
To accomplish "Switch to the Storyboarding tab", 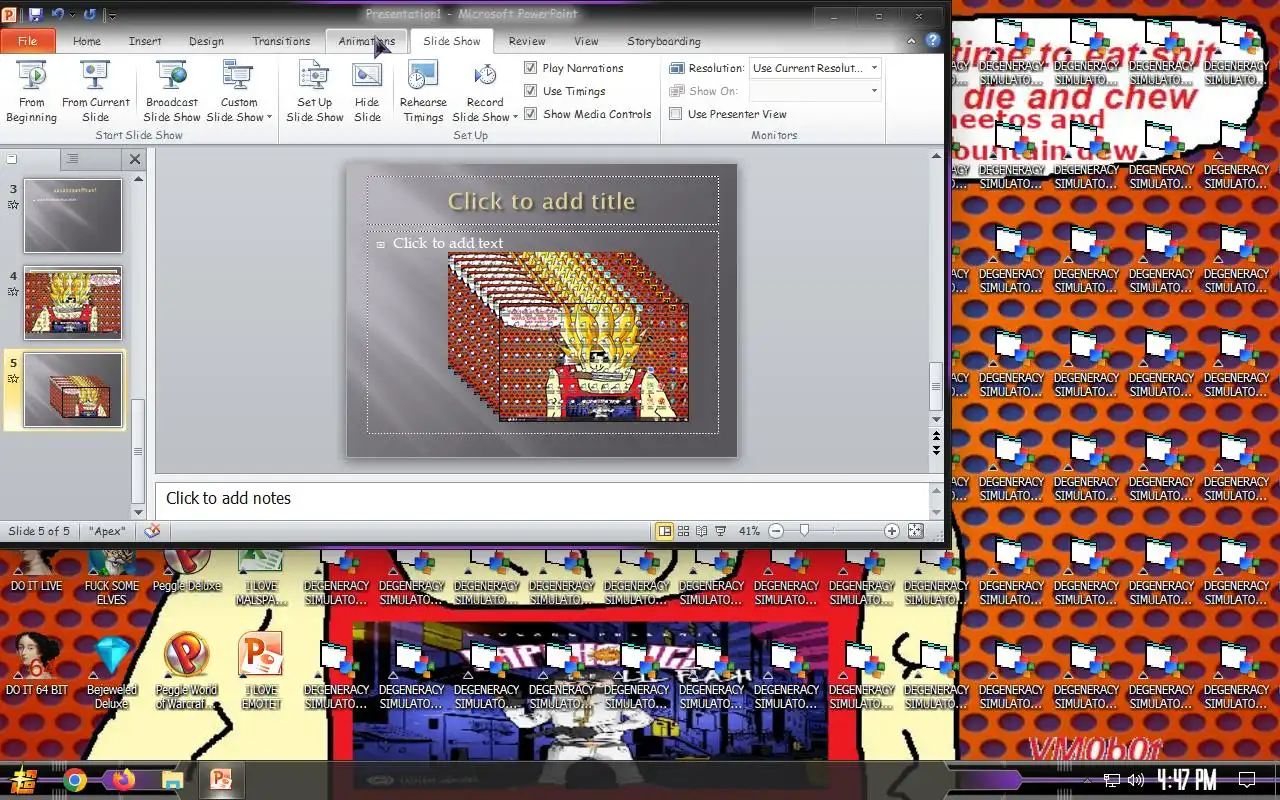I will click(664, 41).
